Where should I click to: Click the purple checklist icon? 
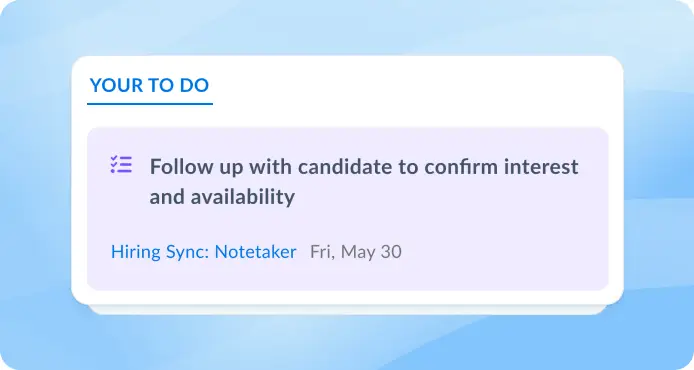tap(121, 165)
